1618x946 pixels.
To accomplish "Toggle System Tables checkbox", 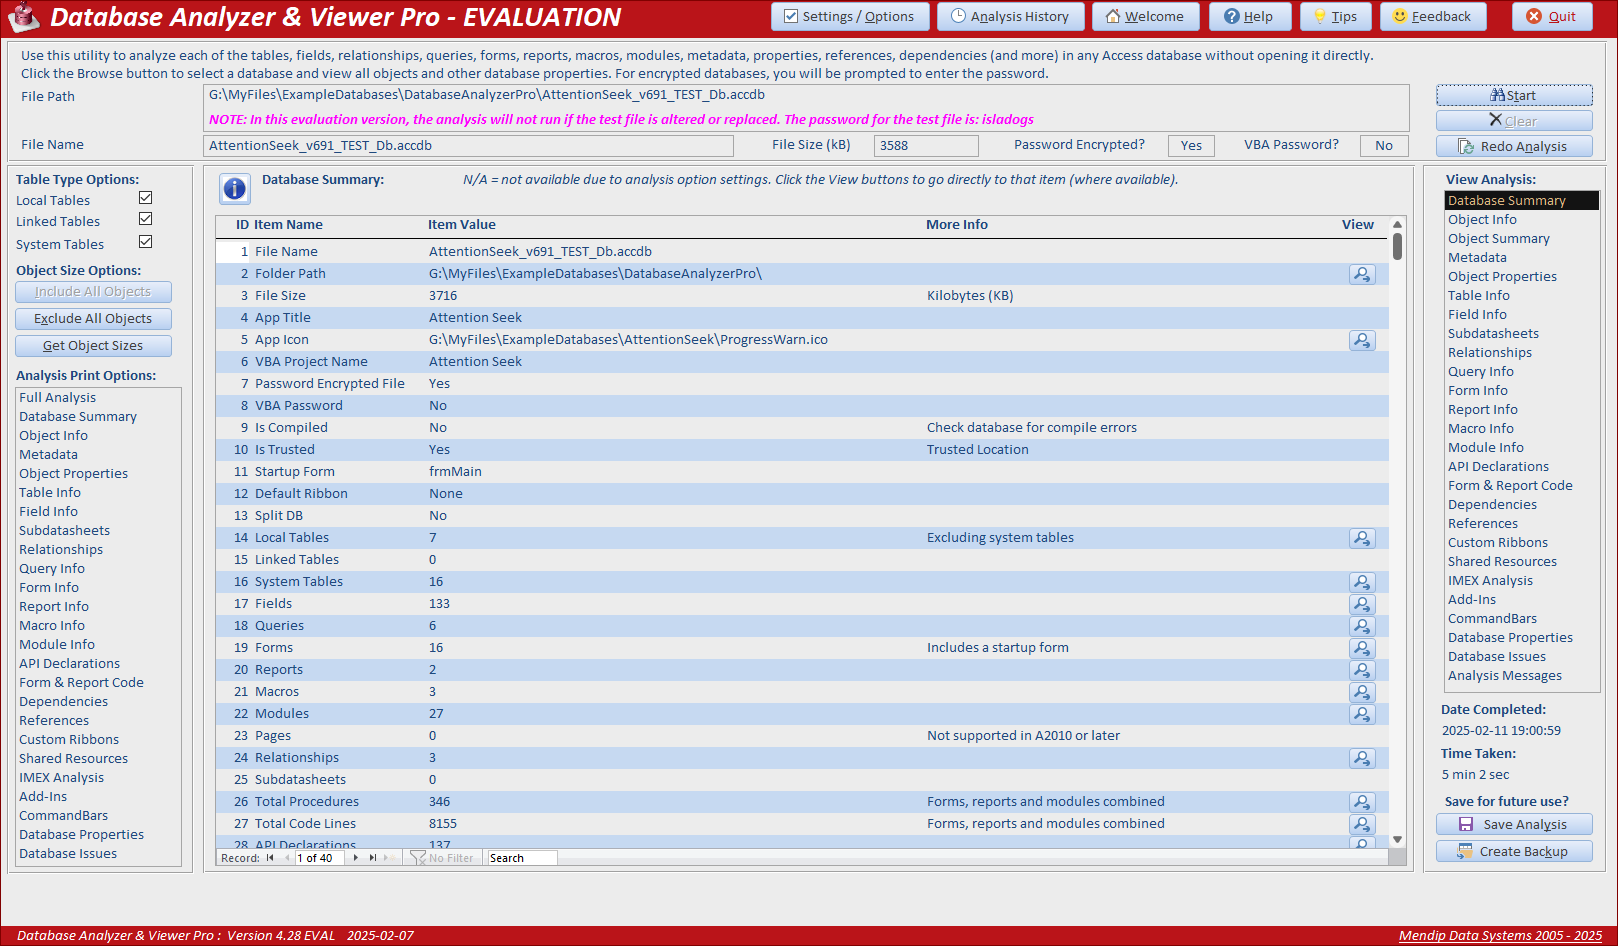I will coord(145,242).
